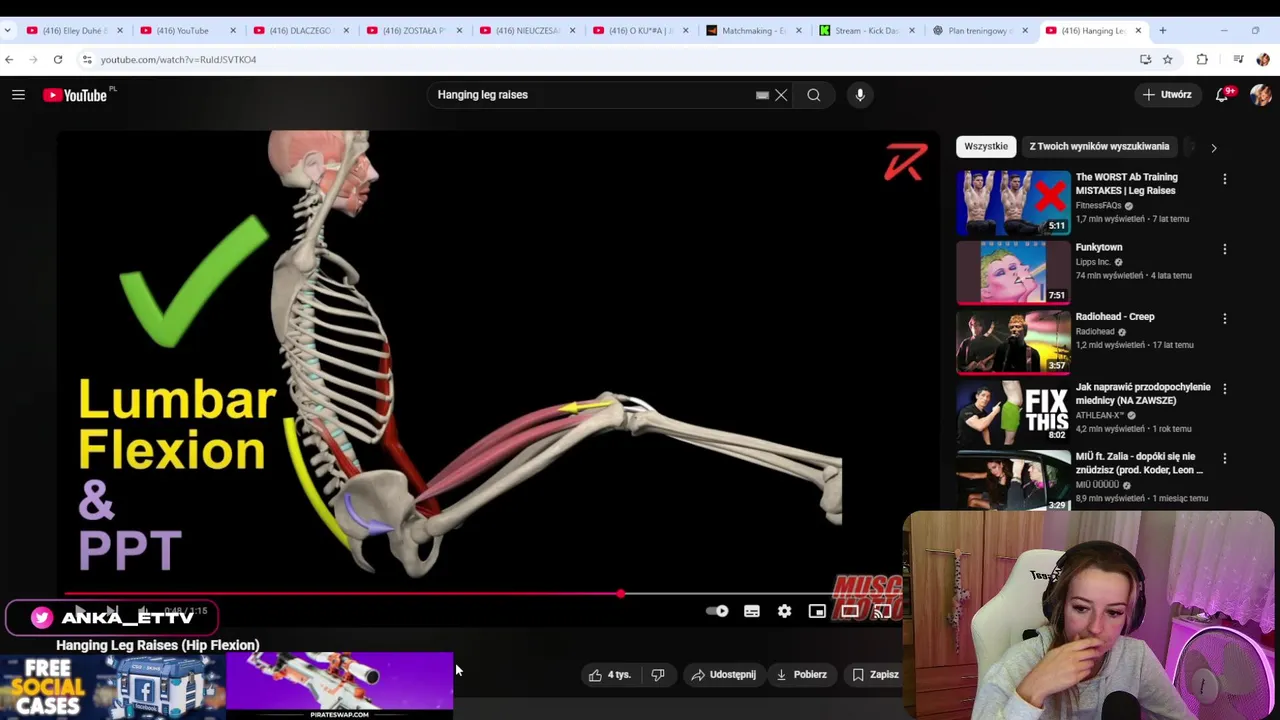Image resolution: width=1280 pixels, height=720 pixels.
Task: Open the on-screen keyboard icon in search
Action: coord(762,95)
